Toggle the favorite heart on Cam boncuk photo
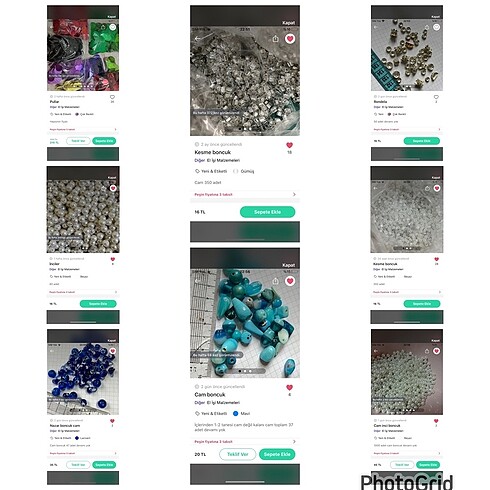The height and width of the screenshot is (490, 490). tap(290, 281)
